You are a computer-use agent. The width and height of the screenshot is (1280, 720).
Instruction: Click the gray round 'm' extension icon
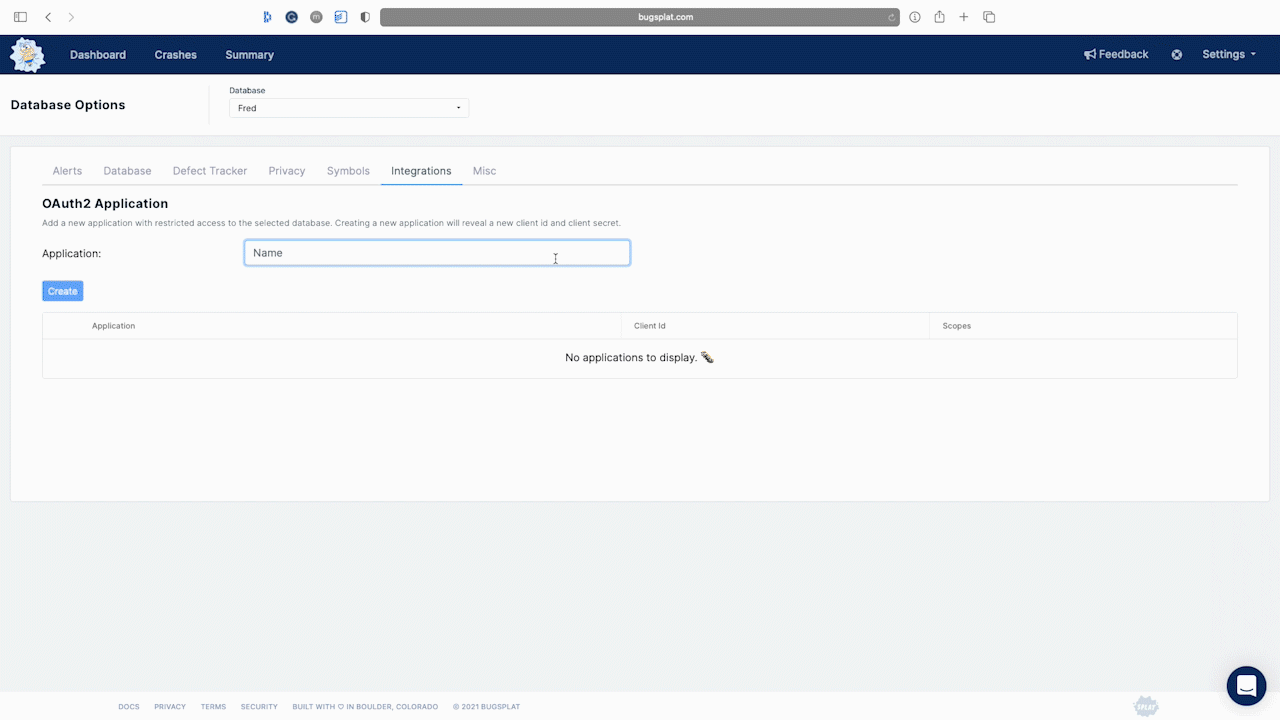click(x=316, y=17)
